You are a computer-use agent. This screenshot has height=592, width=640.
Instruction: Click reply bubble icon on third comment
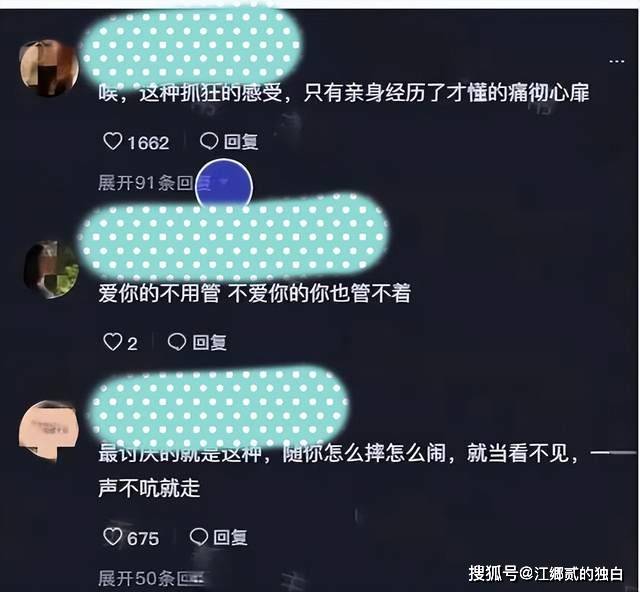click(x=199, y=536)
